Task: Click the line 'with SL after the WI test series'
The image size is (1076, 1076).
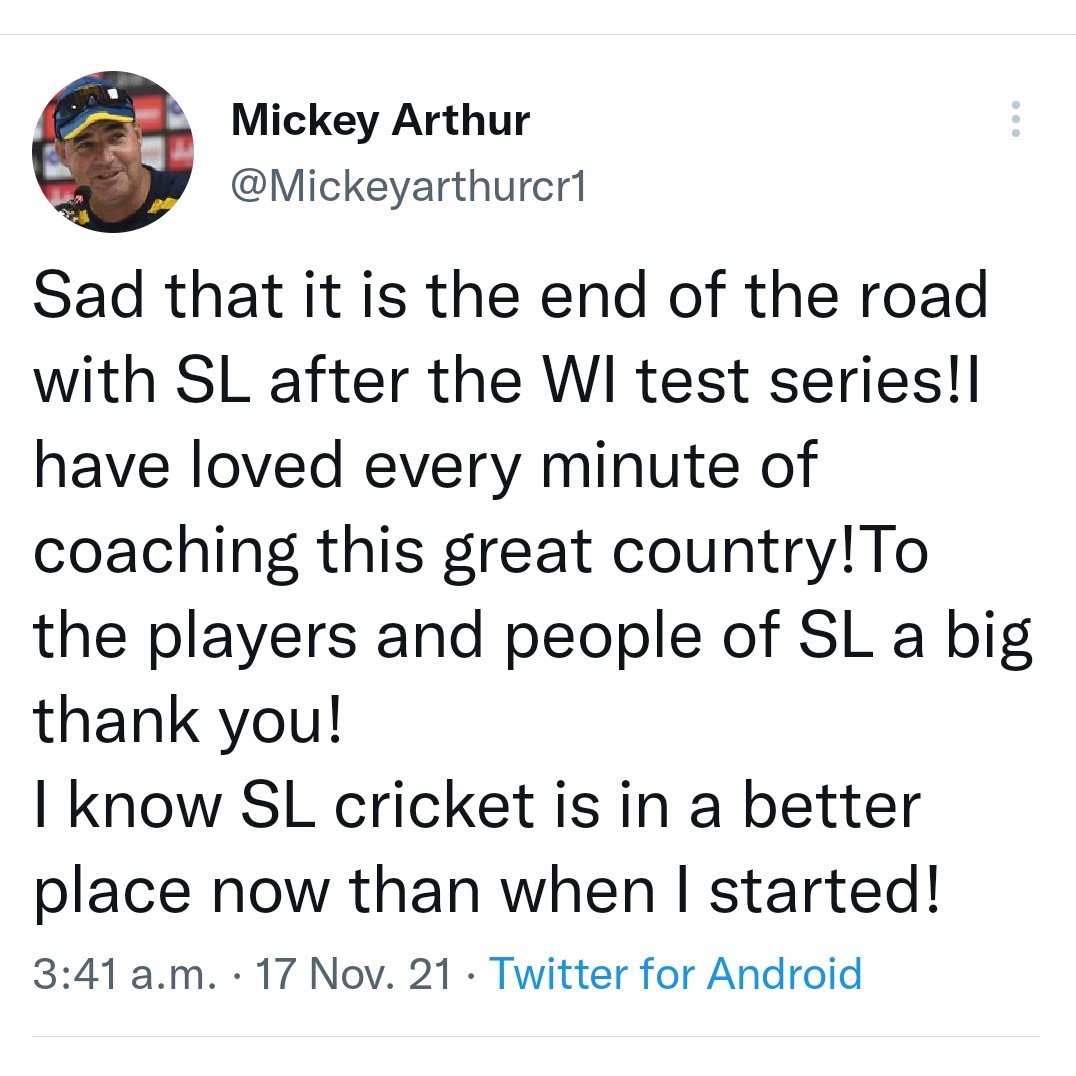Action: (506, 380)
